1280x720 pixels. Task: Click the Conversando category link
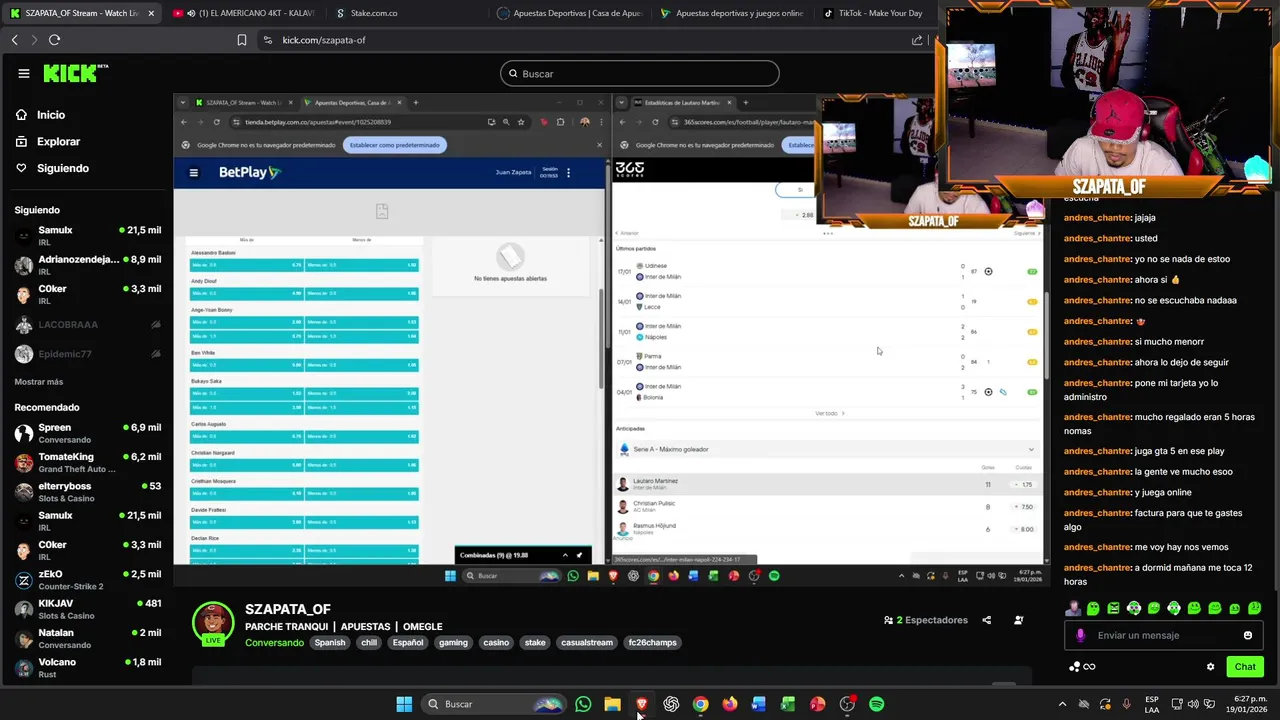274,643
